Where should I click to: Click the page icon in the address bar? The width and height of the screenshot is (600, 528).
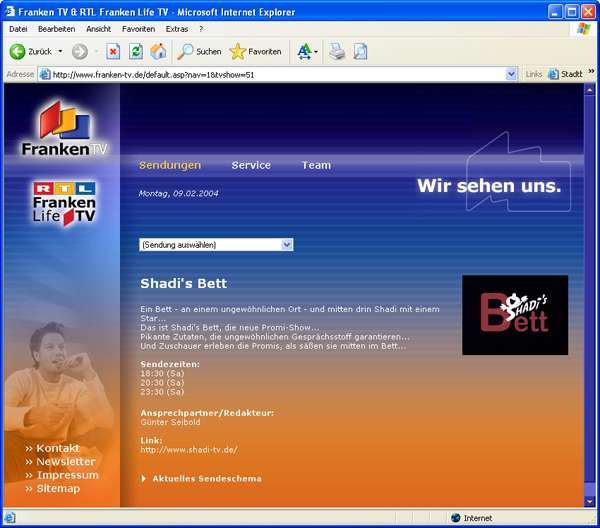pos(45,74)
